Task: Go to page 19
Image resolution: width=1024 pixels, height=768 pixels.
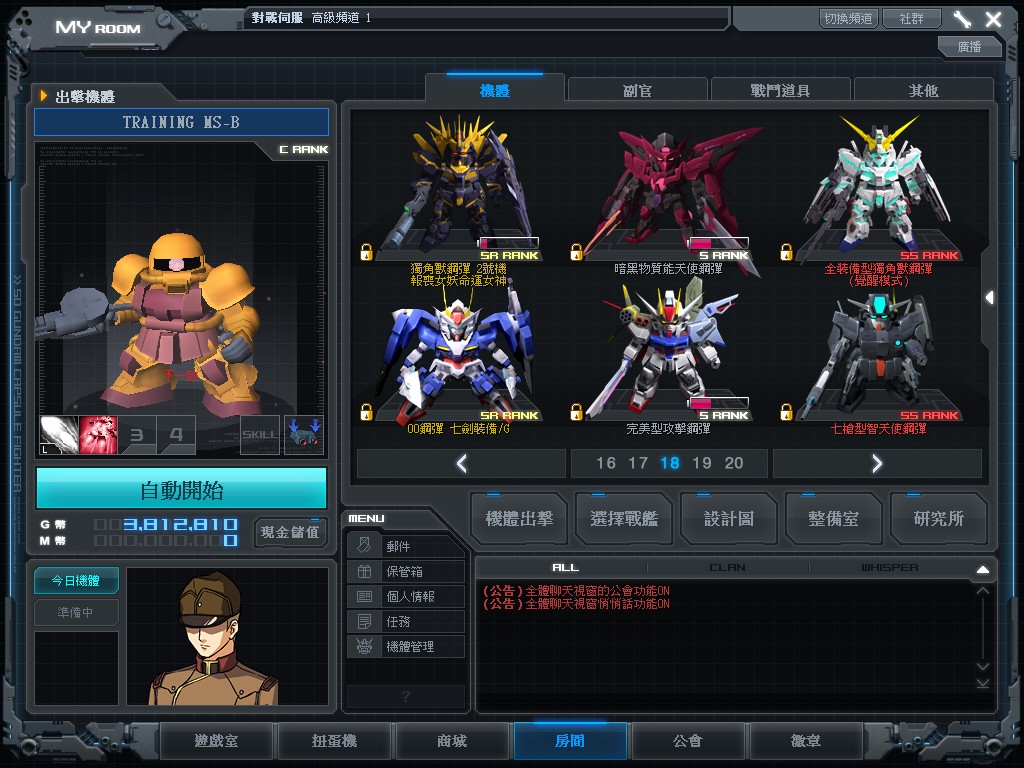Action: (x=702, y=463)
